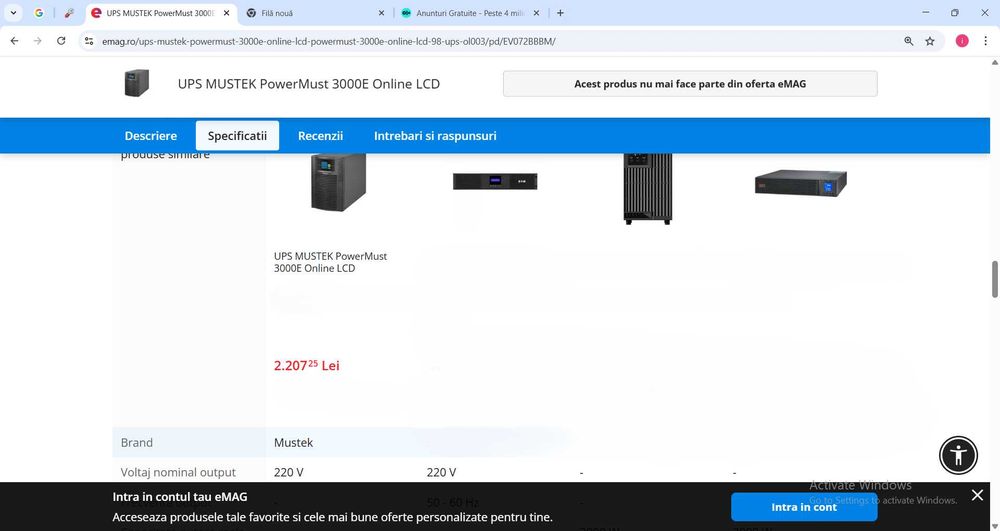Switch to the second pinned tab
This screenshot has height=531, width=1000.
[x=69, y=13]
